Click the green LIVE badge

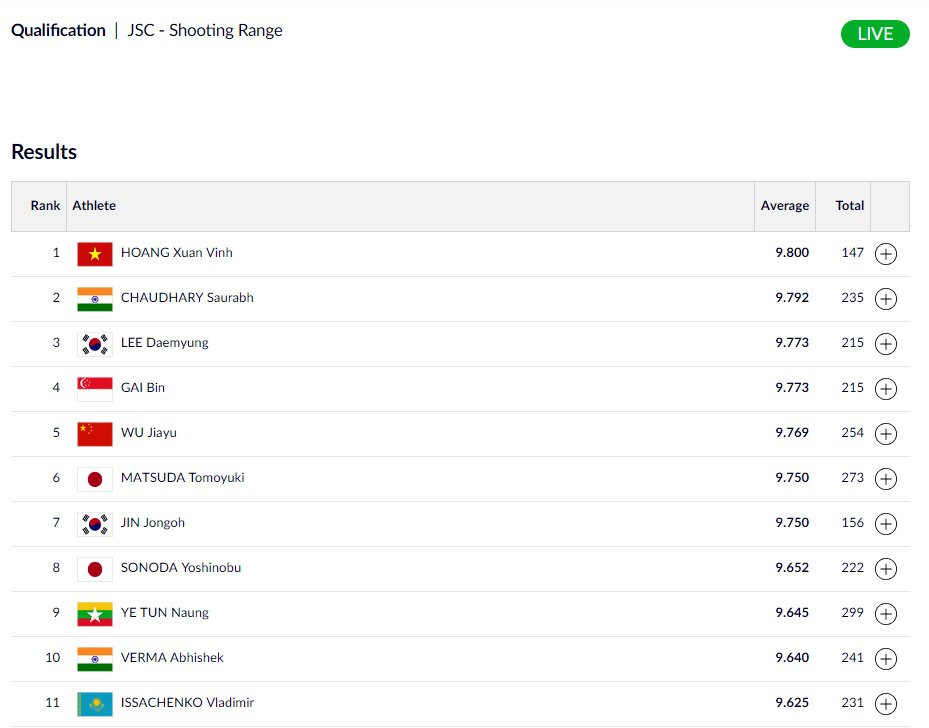[875, 34]
